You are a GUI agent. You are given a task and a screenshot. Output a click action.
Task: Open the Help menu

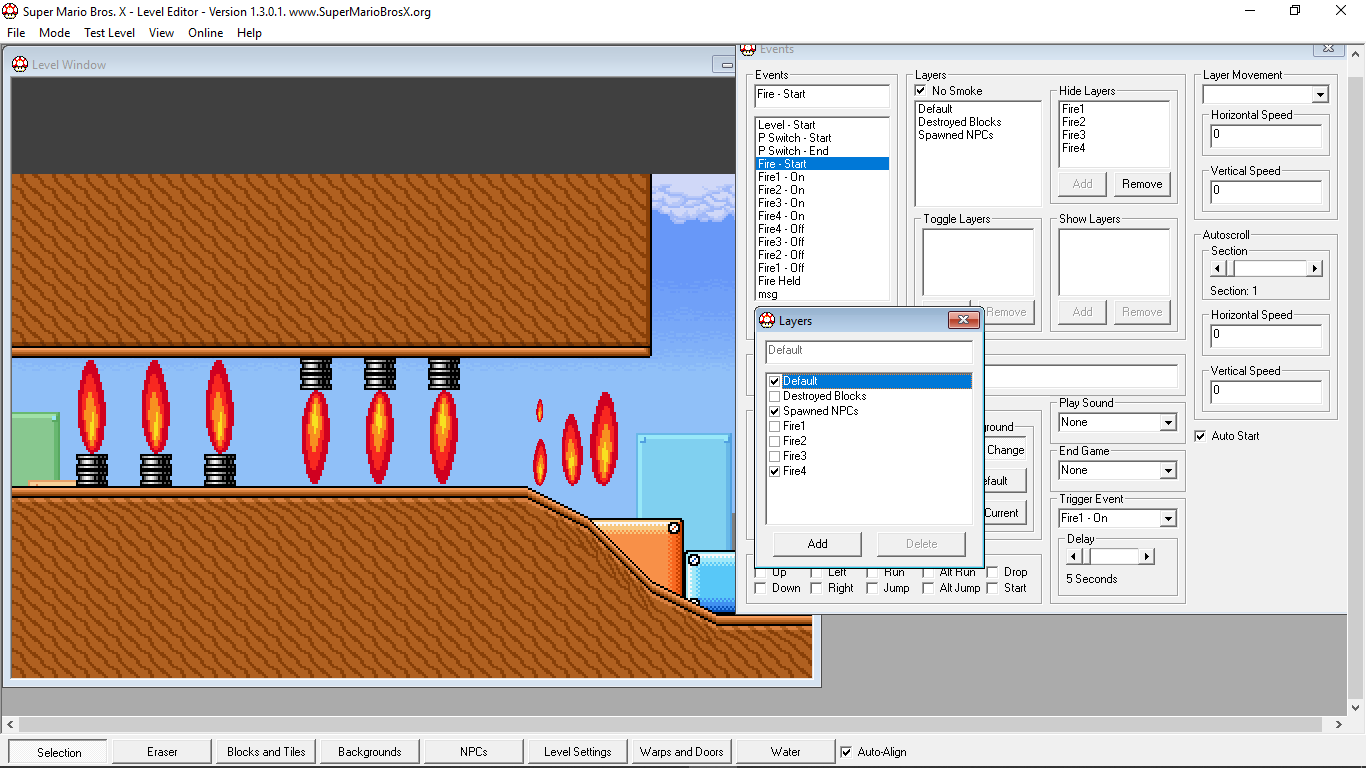(249, 33)
